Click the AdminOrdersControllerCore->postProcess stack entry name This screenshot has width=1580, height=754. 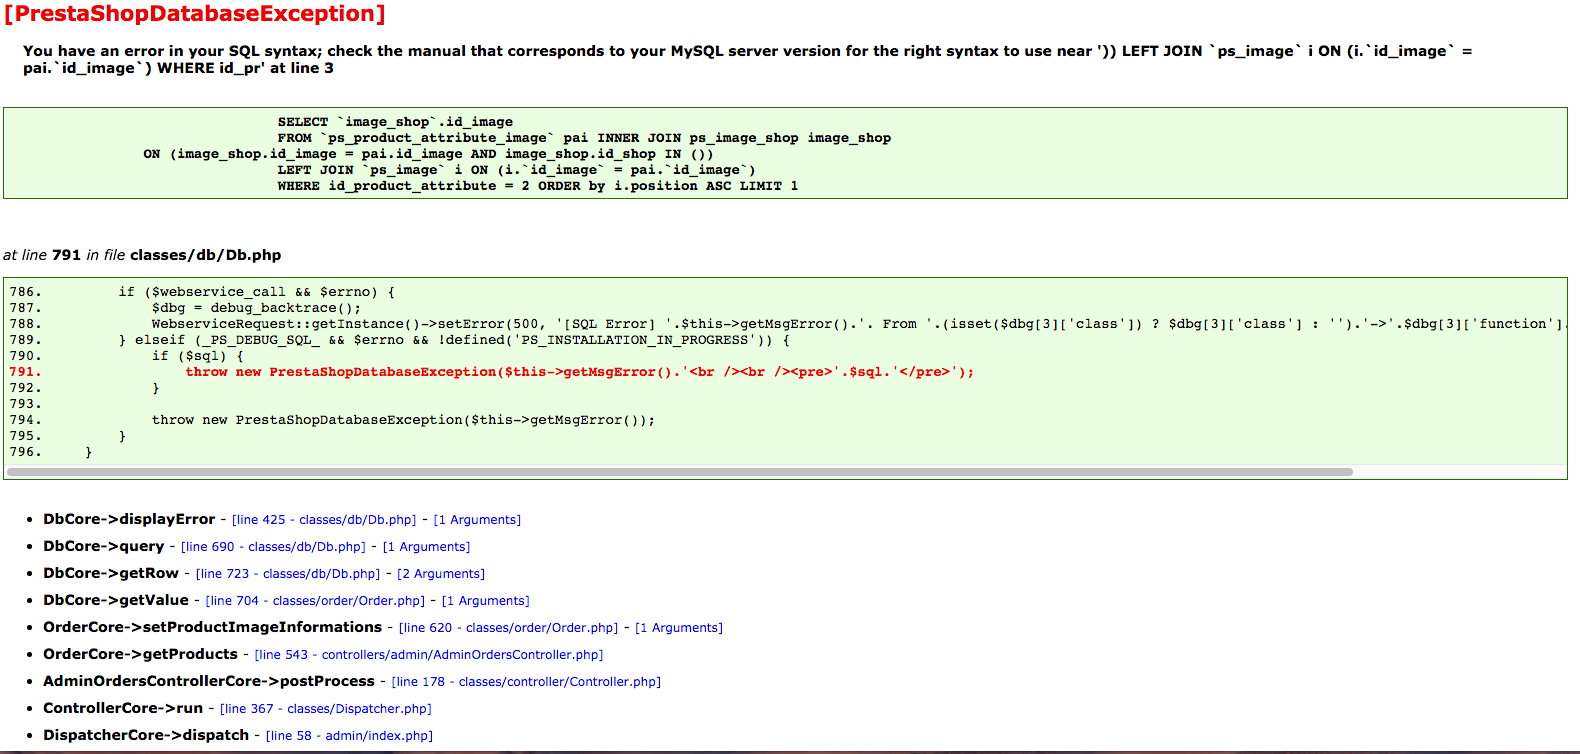click(x=209, y=681)
